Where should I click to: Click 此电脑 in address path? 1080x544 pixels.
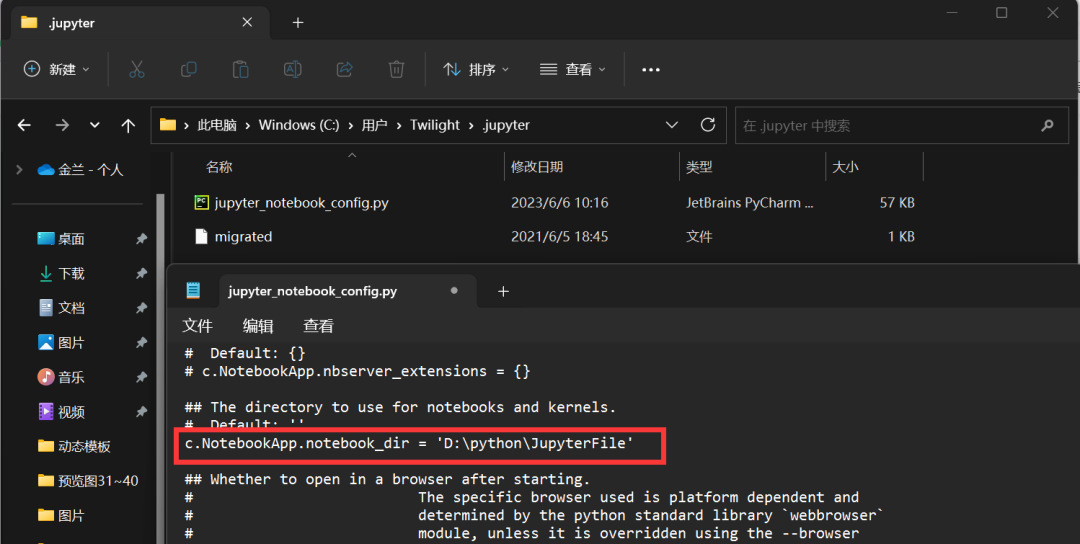click(217, 125)
